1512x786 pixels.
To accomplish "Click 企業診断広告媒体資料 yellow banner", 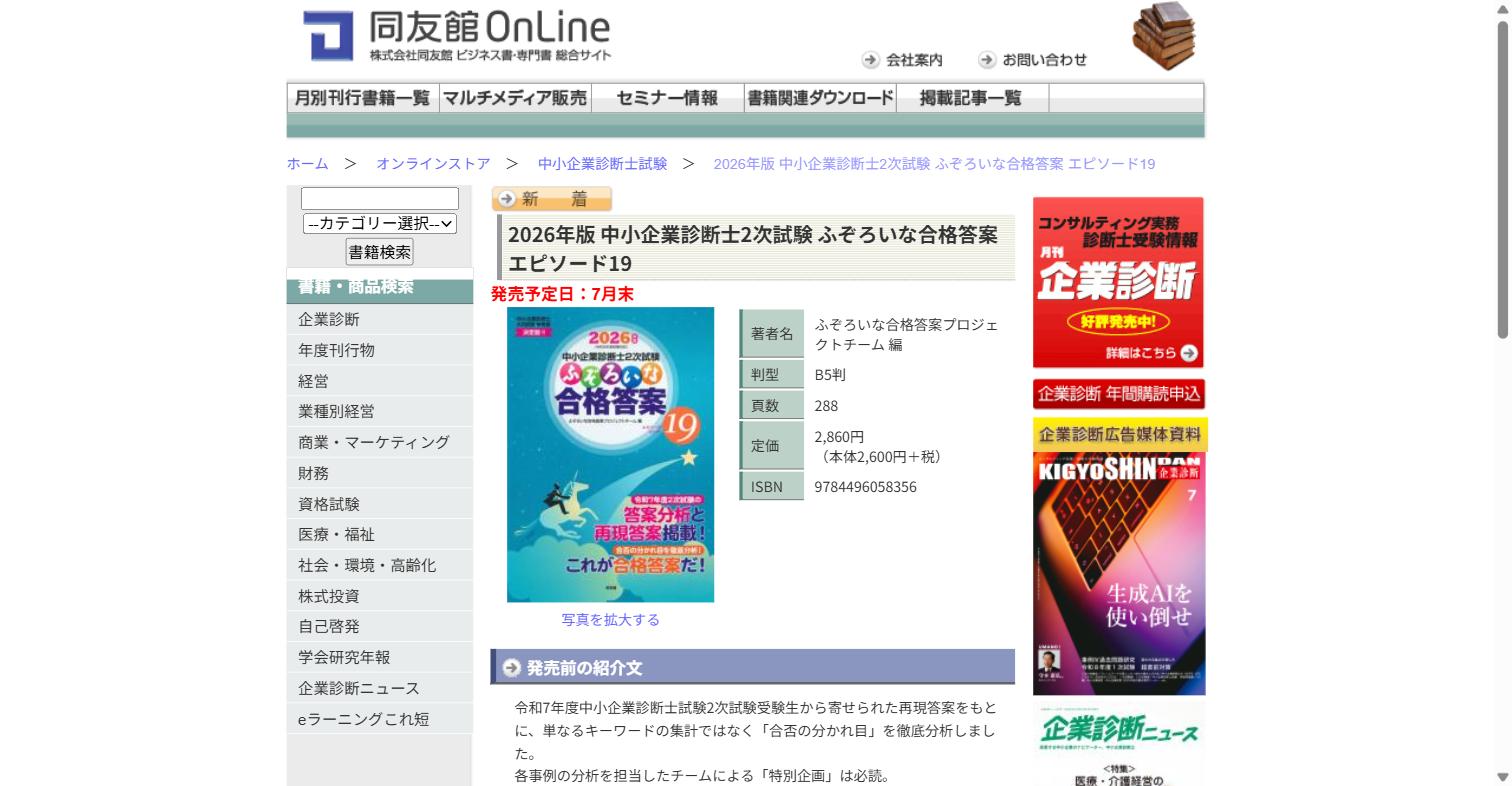I will 1120,434.
